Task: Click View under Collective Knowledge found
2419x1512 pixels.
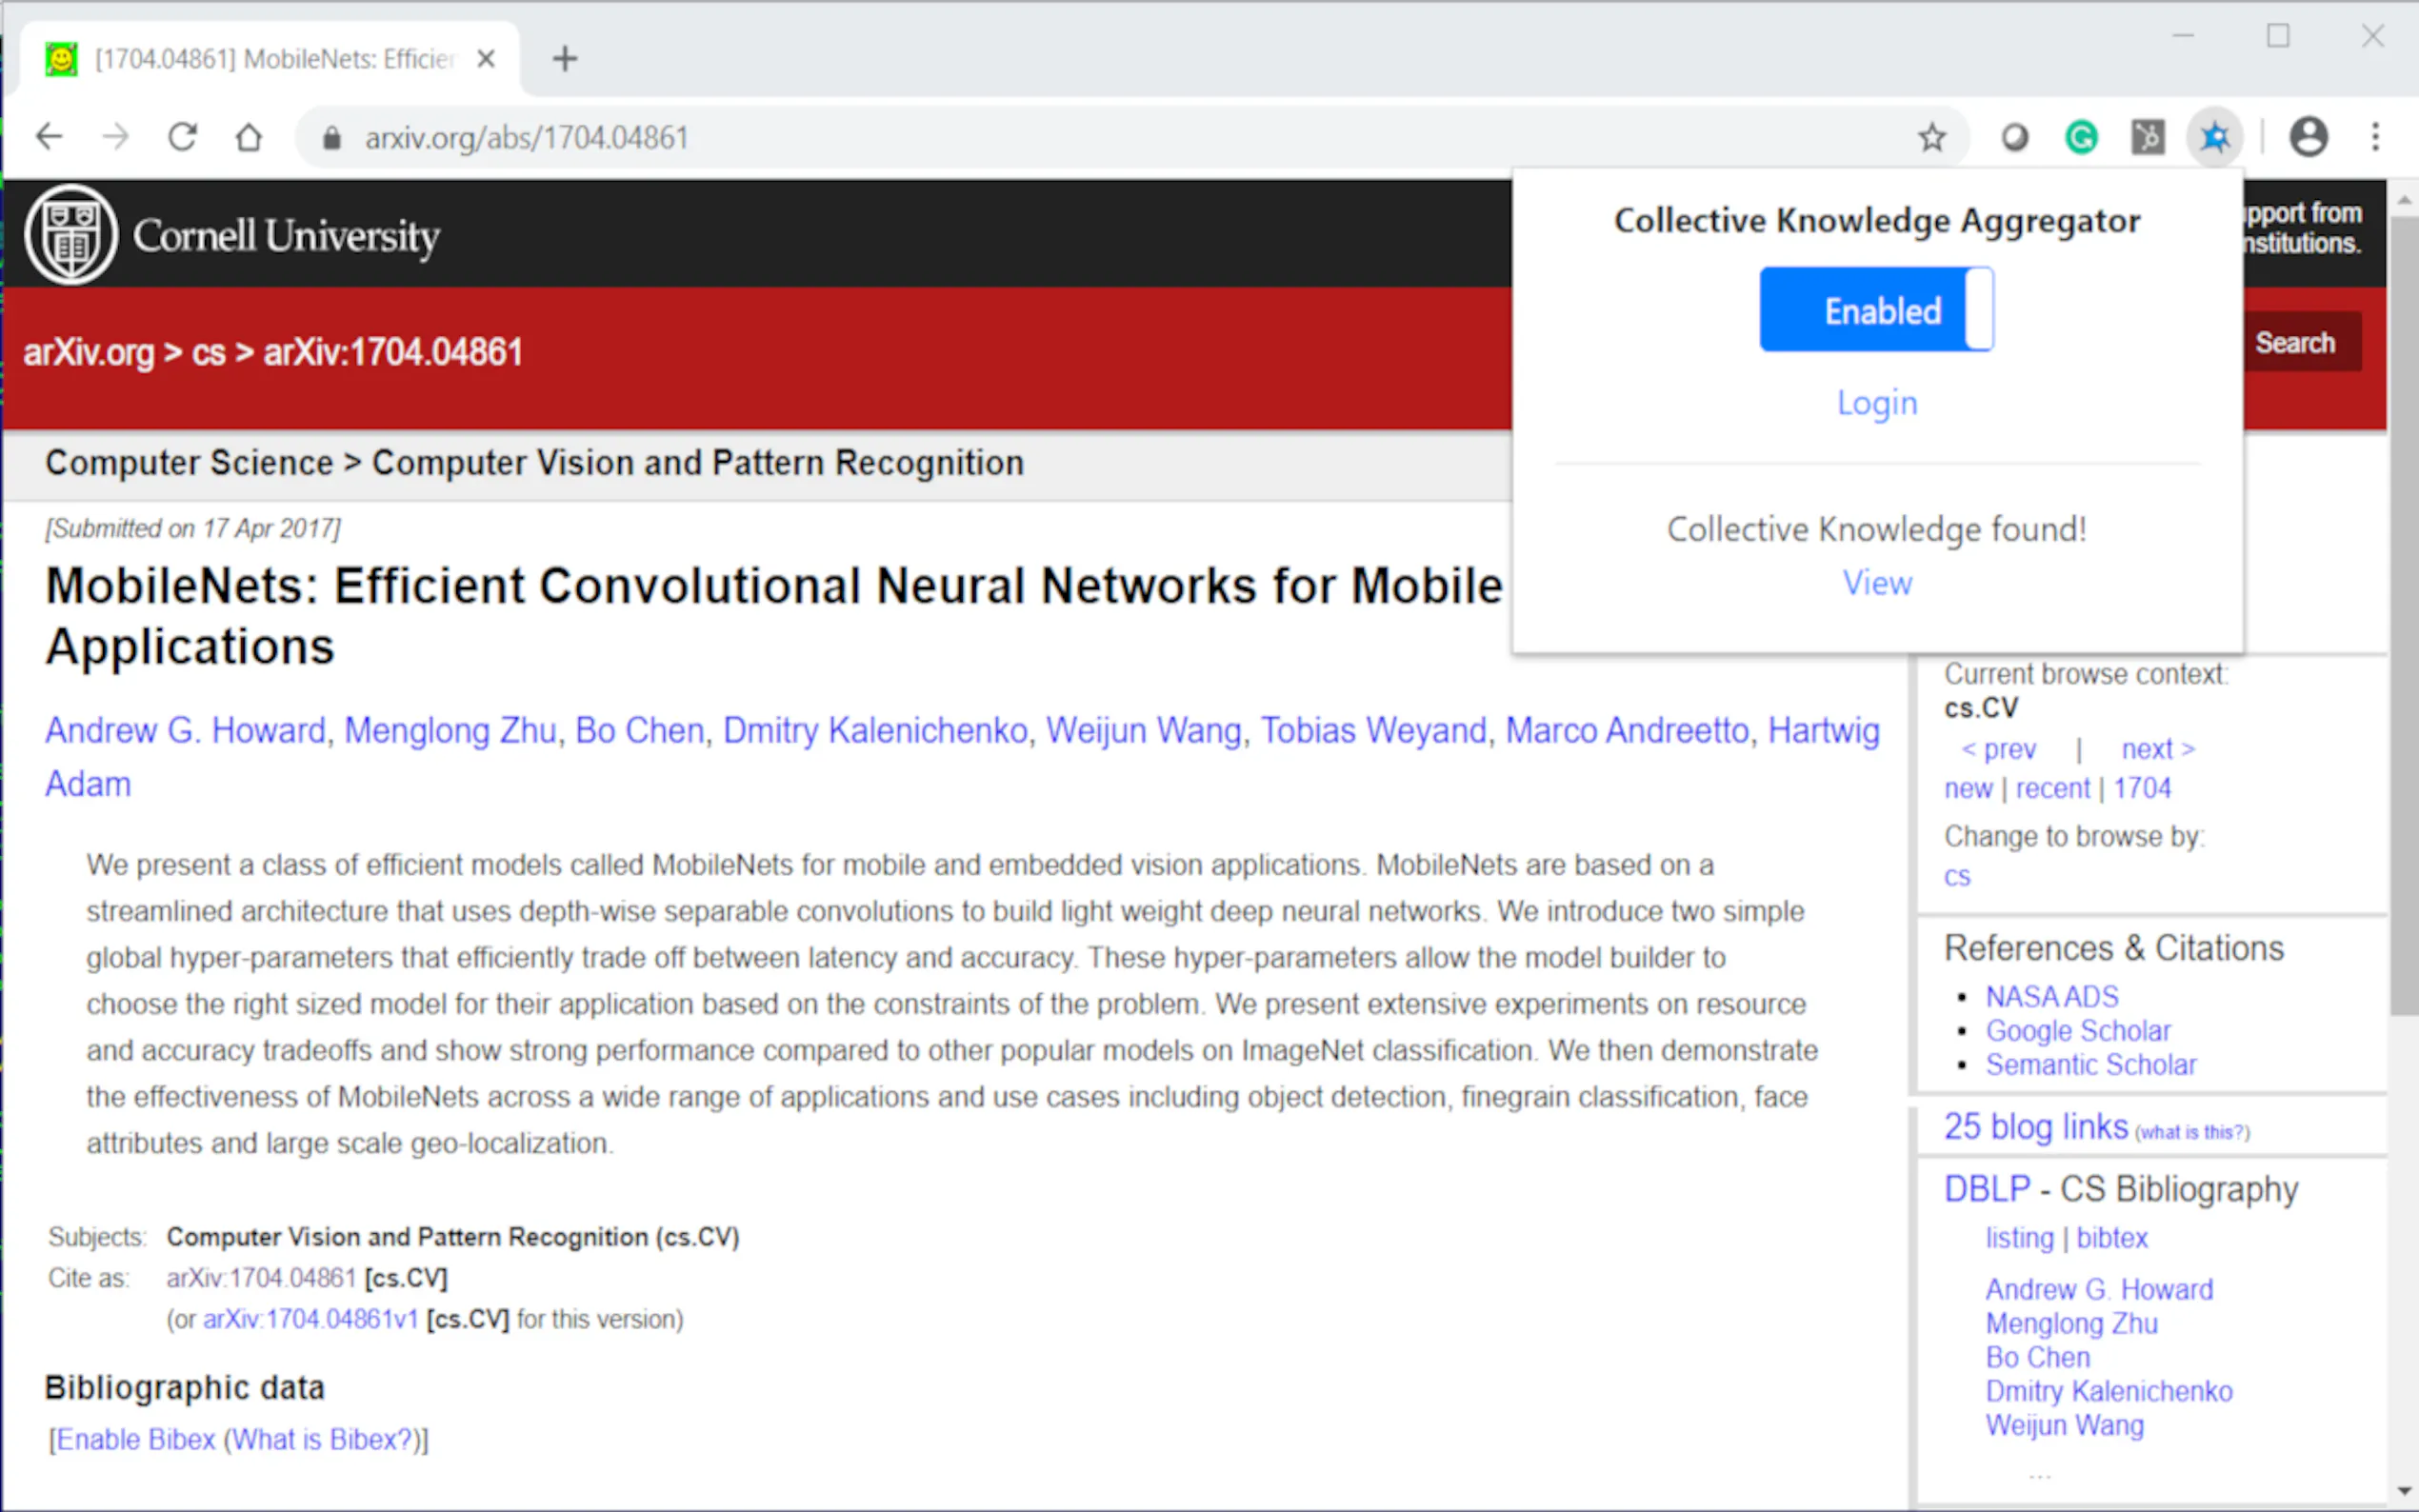Action: (x=1877, y=583)
